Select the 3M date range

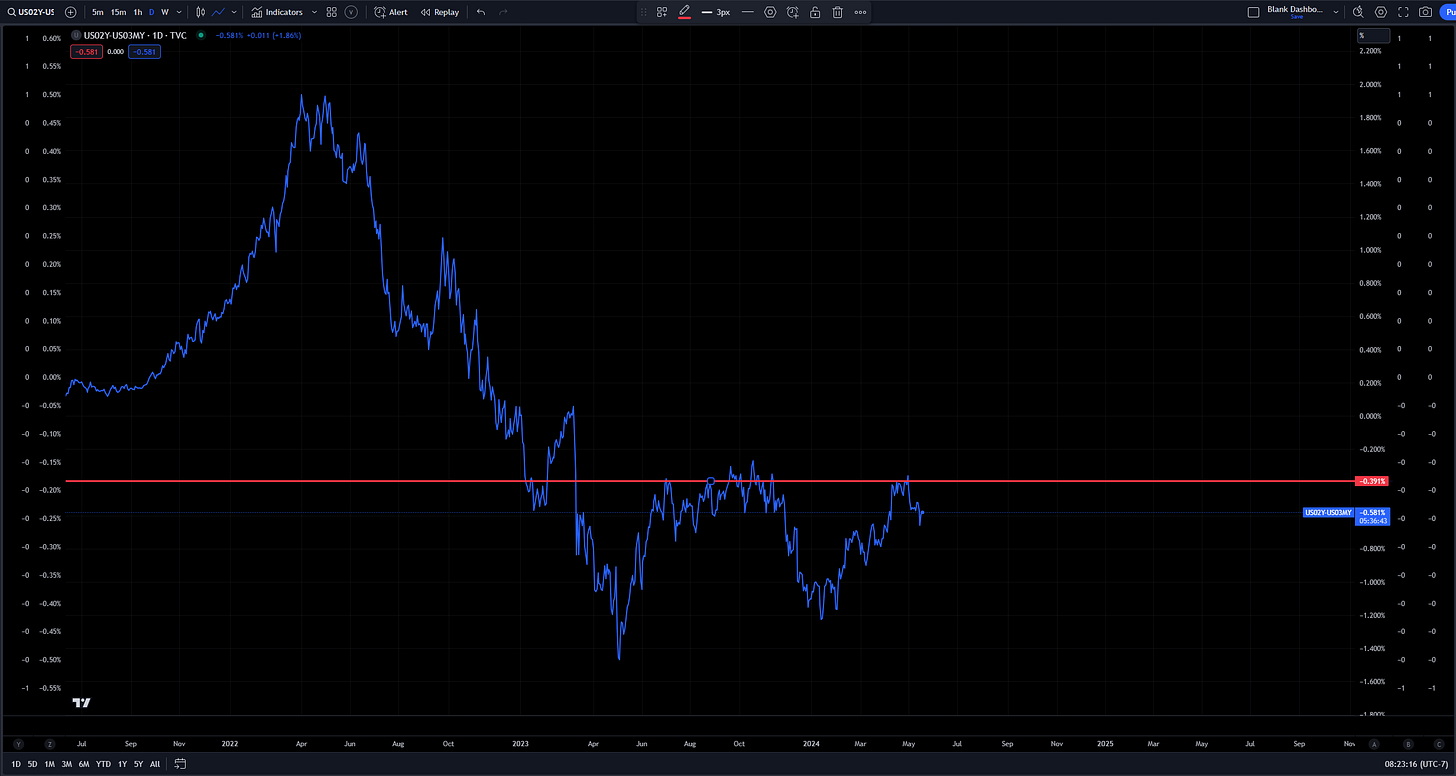pos(66,764)
